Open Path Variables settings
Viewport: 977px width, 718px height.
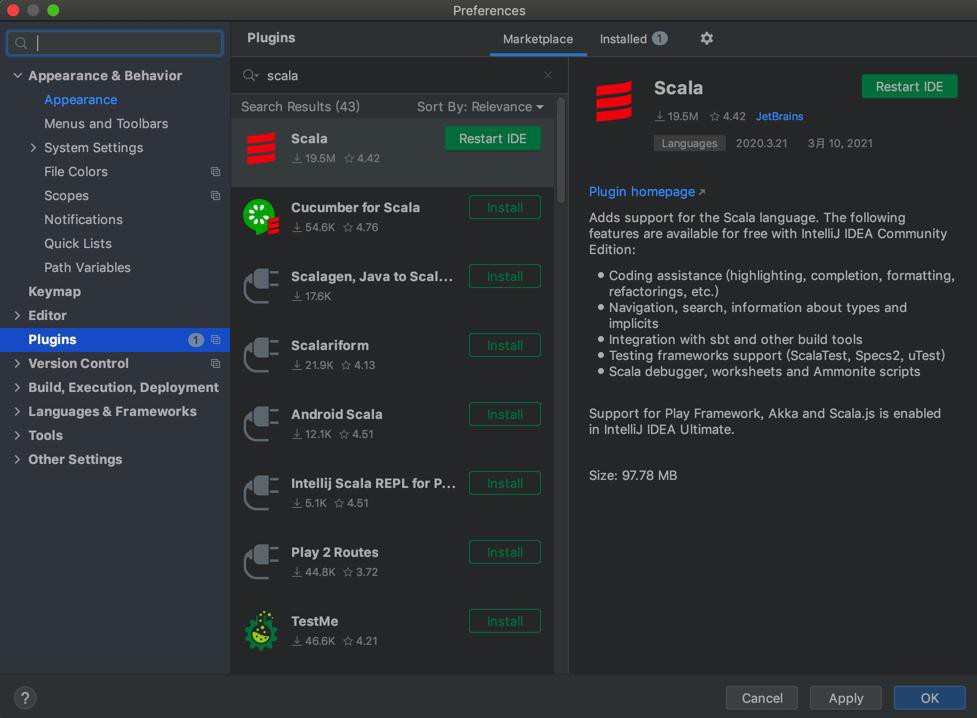tap(87, 267)
